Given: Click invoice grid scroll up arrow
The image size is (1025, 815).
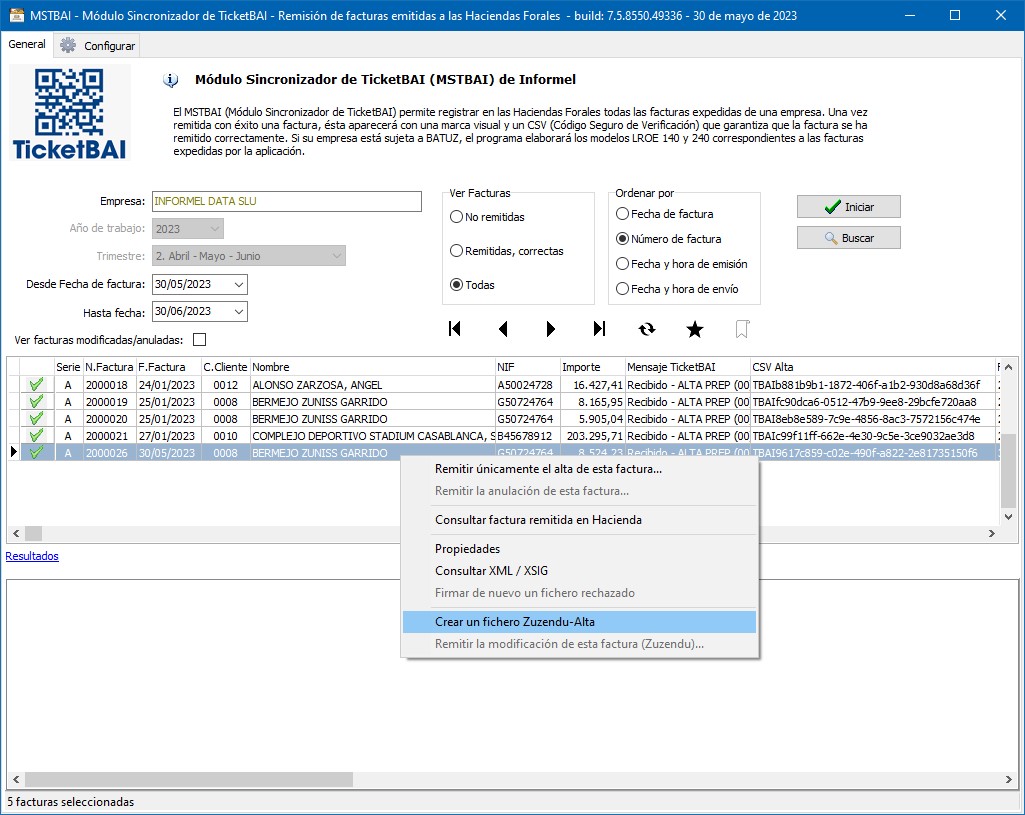Looking at the screenshot, I should [x=1009, y=367].
